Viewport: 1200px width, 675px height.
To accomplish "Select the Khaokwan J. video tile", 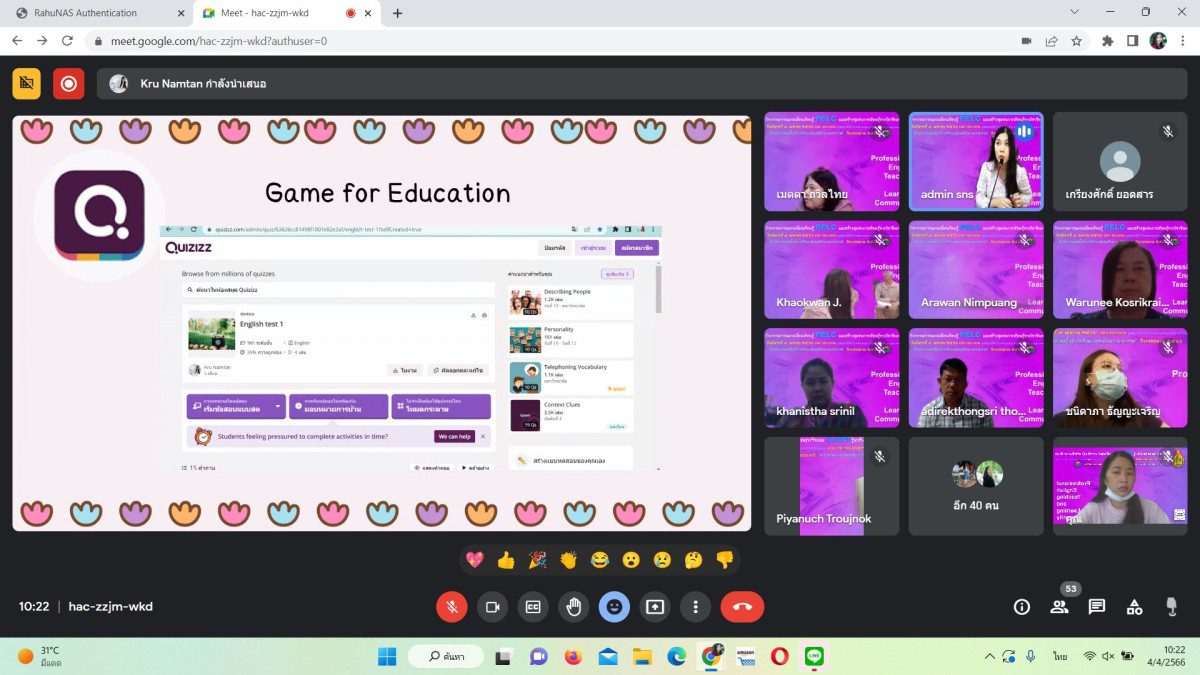I will pos(832,269).
